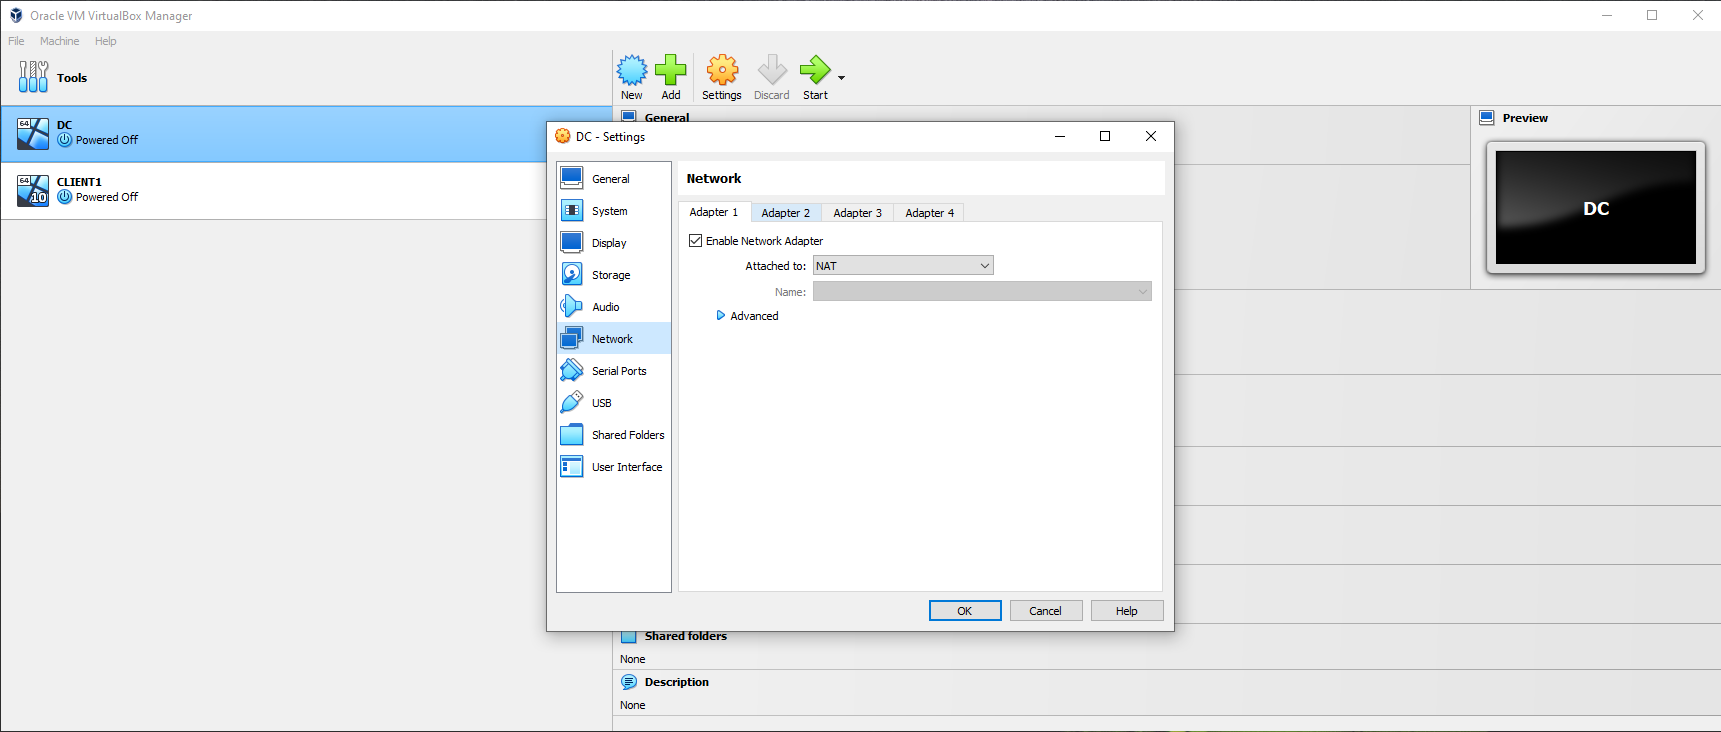
Task: Click the VirtualBox title bar logo
Action: tap(16, 15)
